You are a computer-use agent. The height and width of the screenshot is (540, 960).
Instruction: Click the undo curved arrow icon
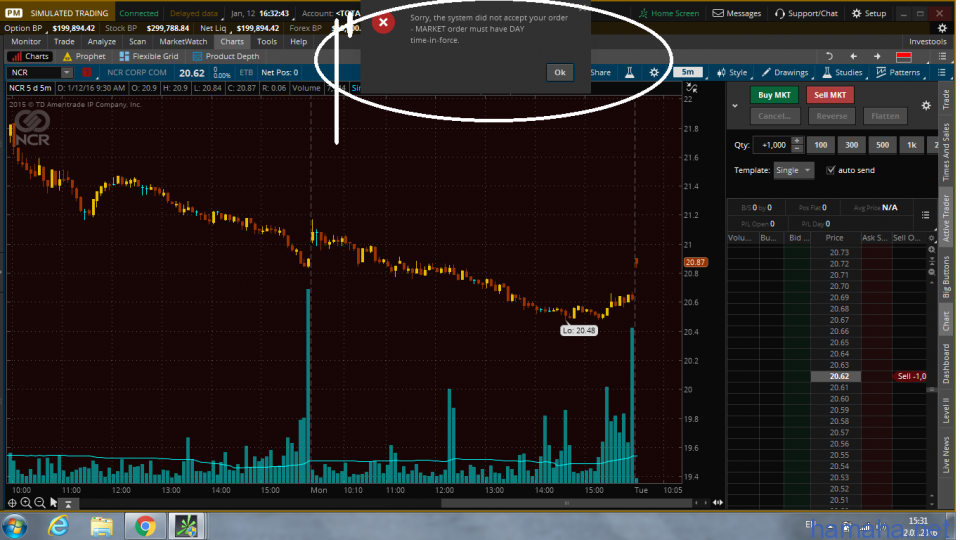click(x=832, y=56)
